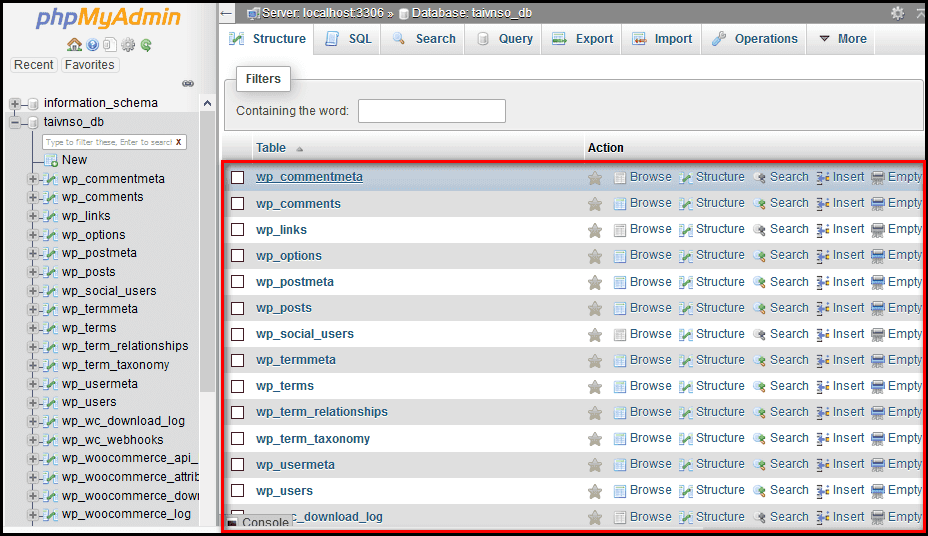Click the sidebar scroll up arrow

[207, 104]
